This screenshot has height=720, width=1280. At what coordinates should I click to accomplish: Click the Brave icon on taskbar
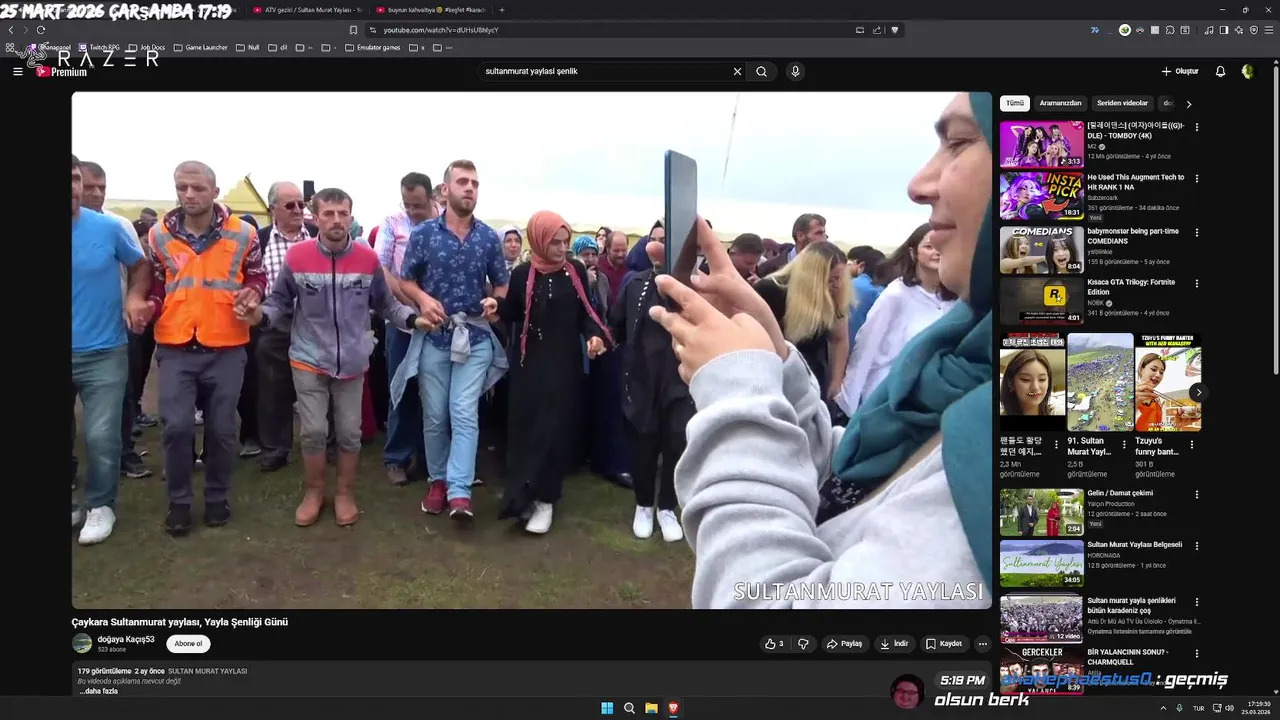click(x=673, y=708)
